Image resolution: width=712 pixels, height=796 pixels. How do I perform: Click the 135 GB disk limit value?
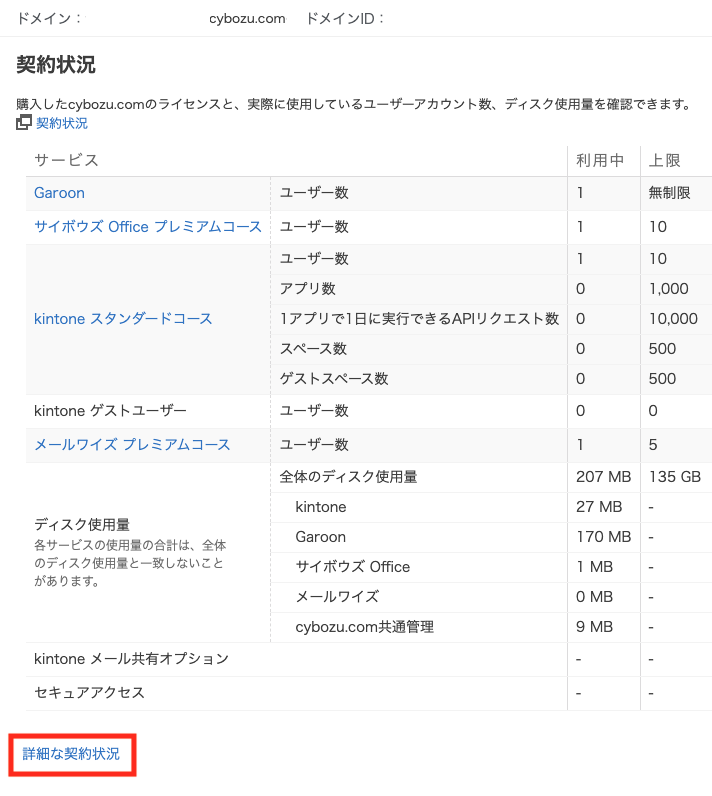click(675, 477)
